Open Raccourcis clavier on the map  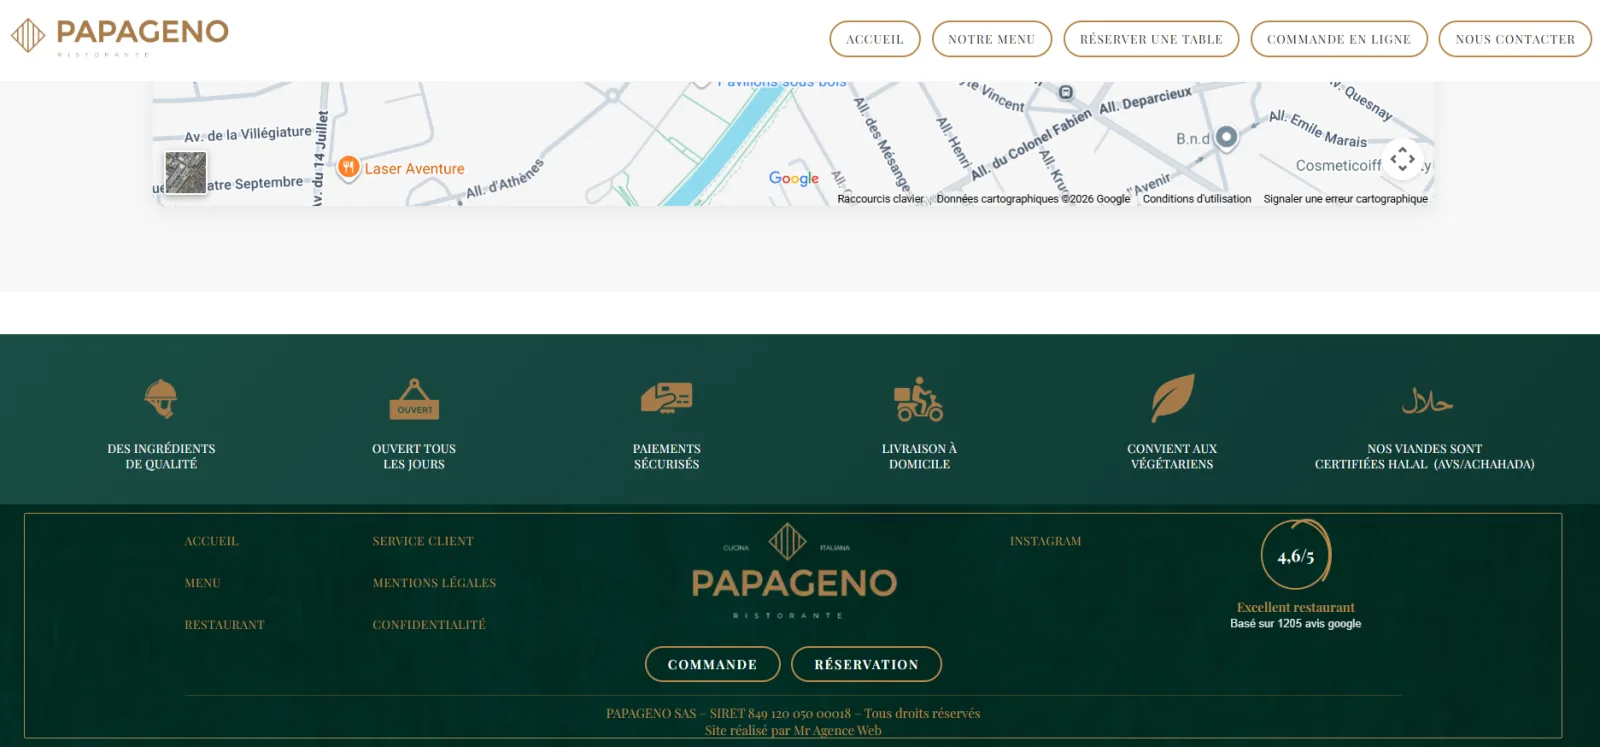click(880, 199)
